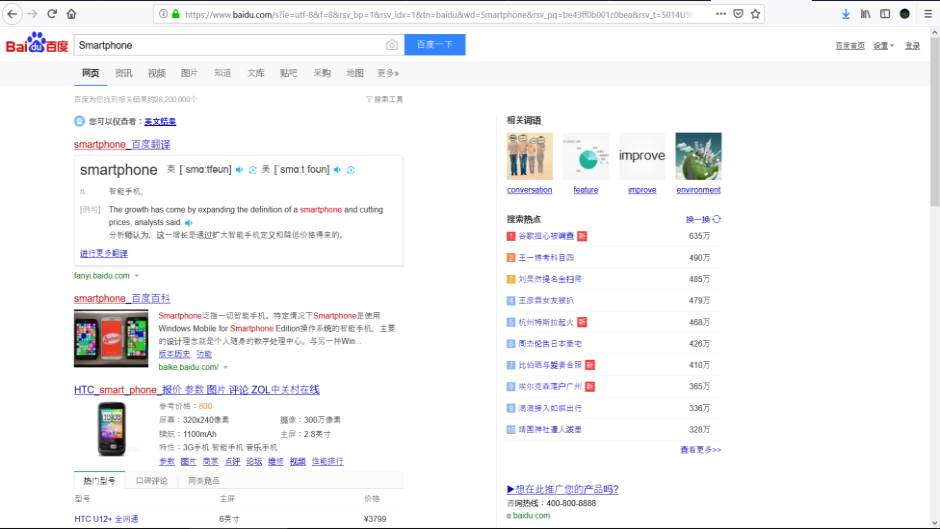Expand arrow next to fanyi.baidu.com

tap(137, 275)
